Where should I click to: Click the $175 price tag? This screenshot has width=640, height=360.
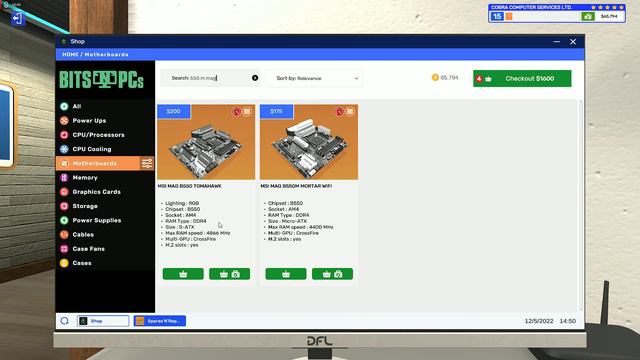[276, 111]
